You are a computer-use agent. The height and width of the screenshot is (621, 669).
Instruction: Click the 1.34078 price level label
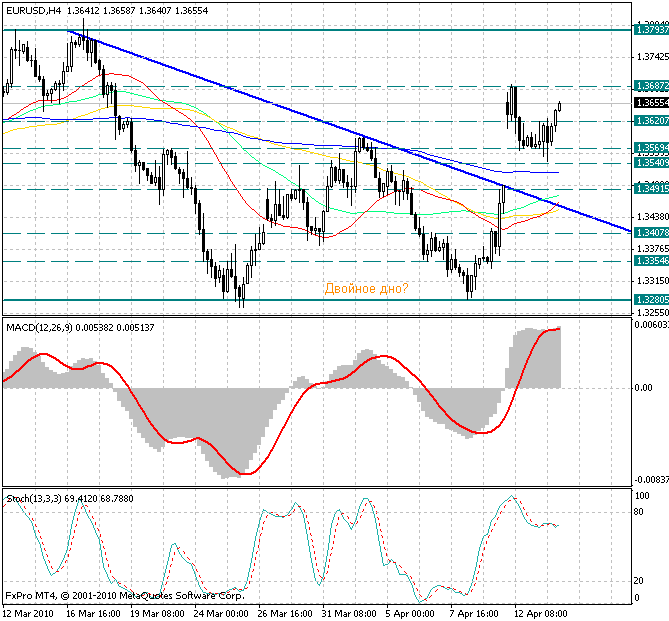[652, 233]
